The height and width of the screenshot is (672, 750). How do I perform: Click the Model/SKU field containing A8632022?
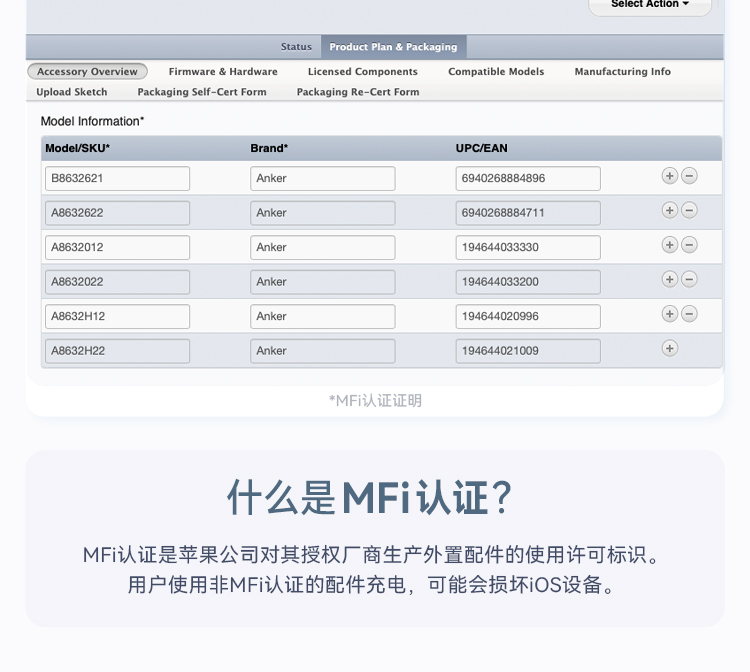(x=118, y=282)
